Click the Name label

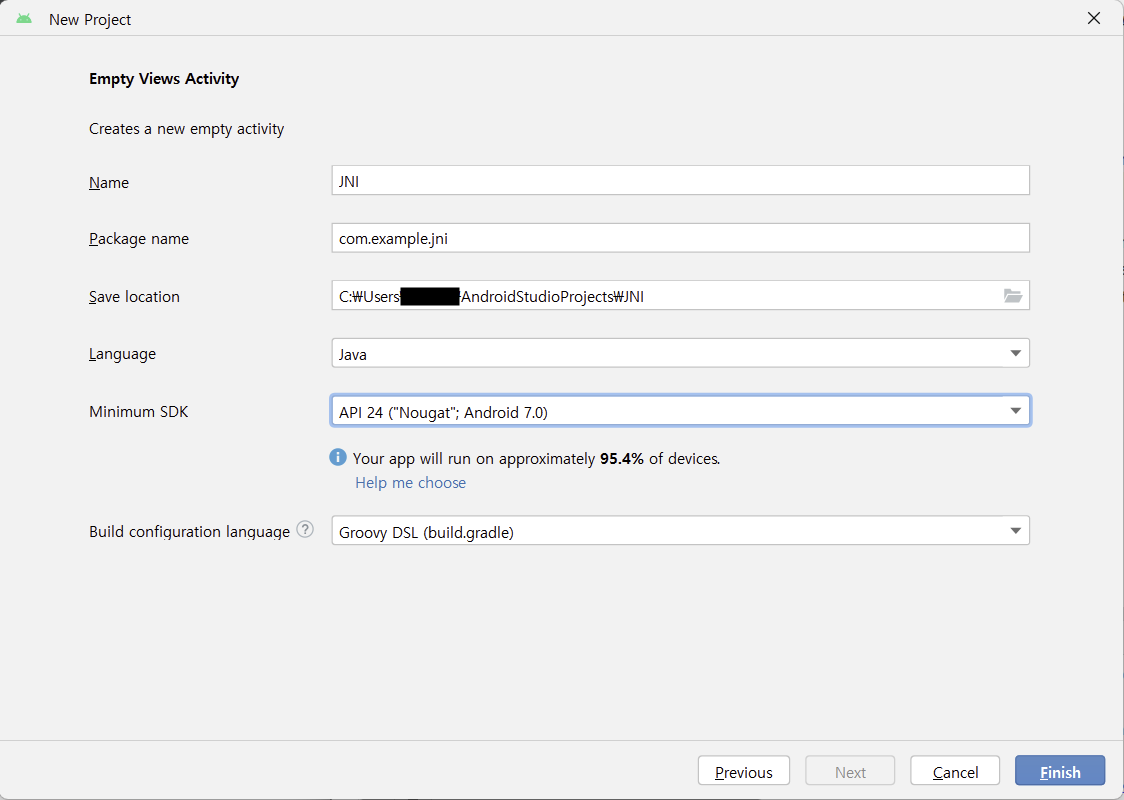tap(109, 183)
